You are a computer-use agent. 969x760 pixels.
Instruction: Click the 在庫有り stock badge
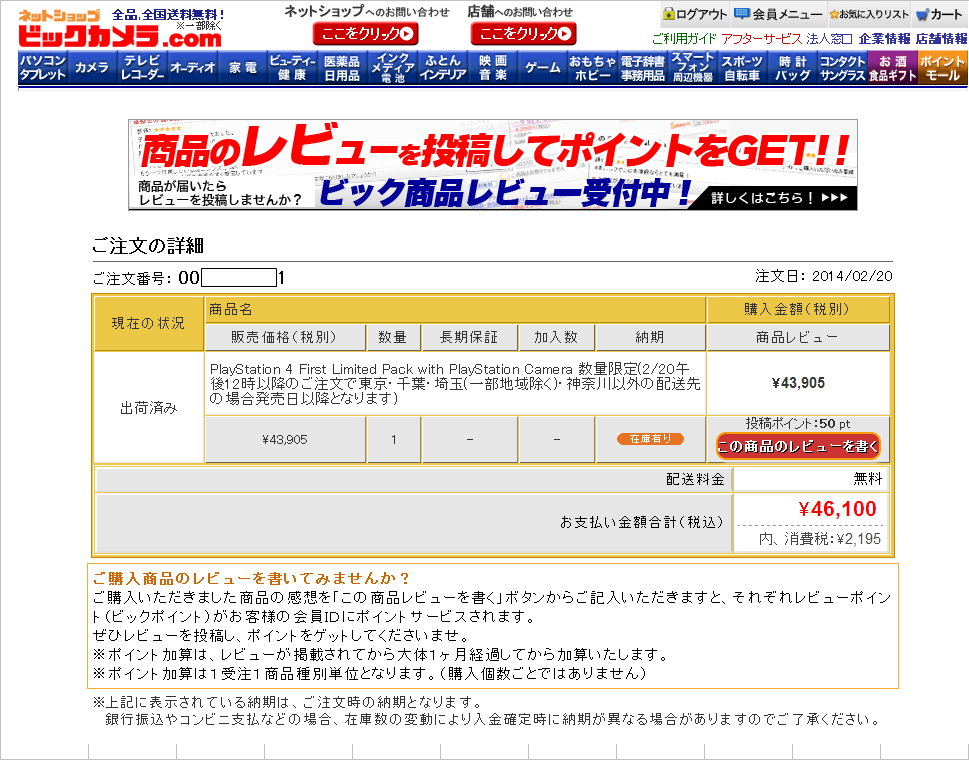point(650,439)
